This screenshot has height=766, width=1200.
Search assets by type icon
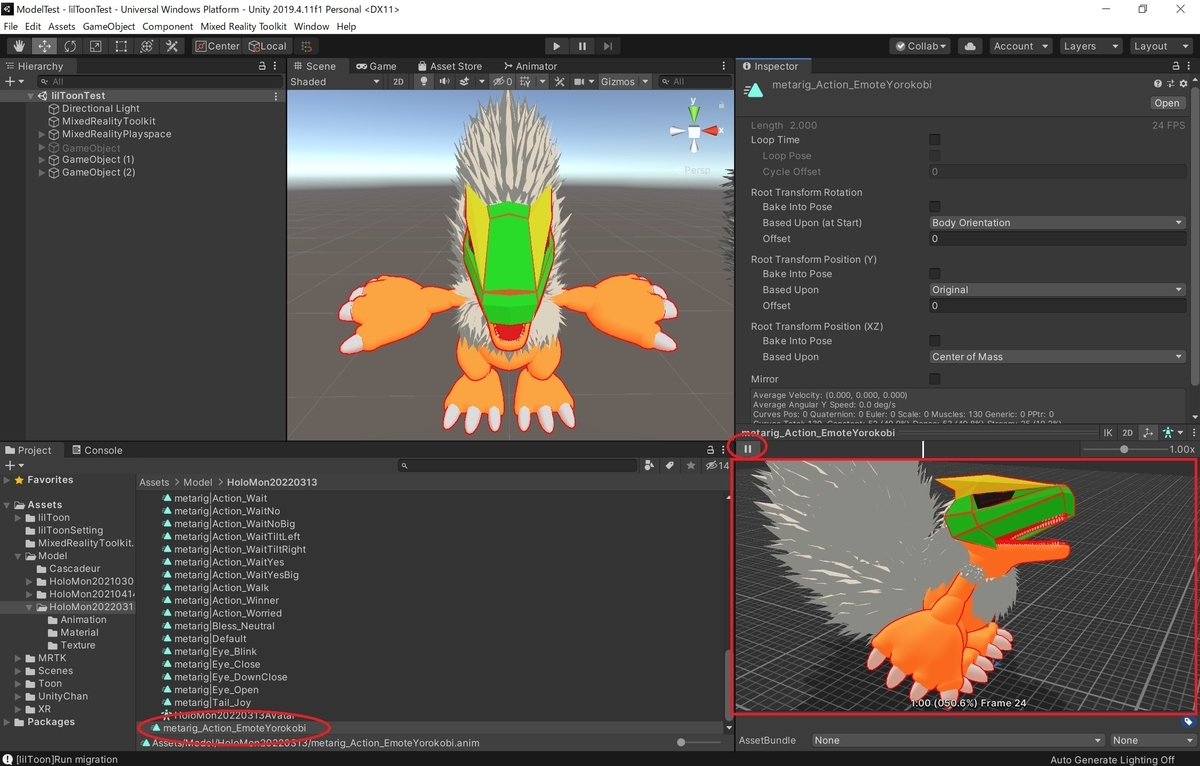tap(649, 465)
